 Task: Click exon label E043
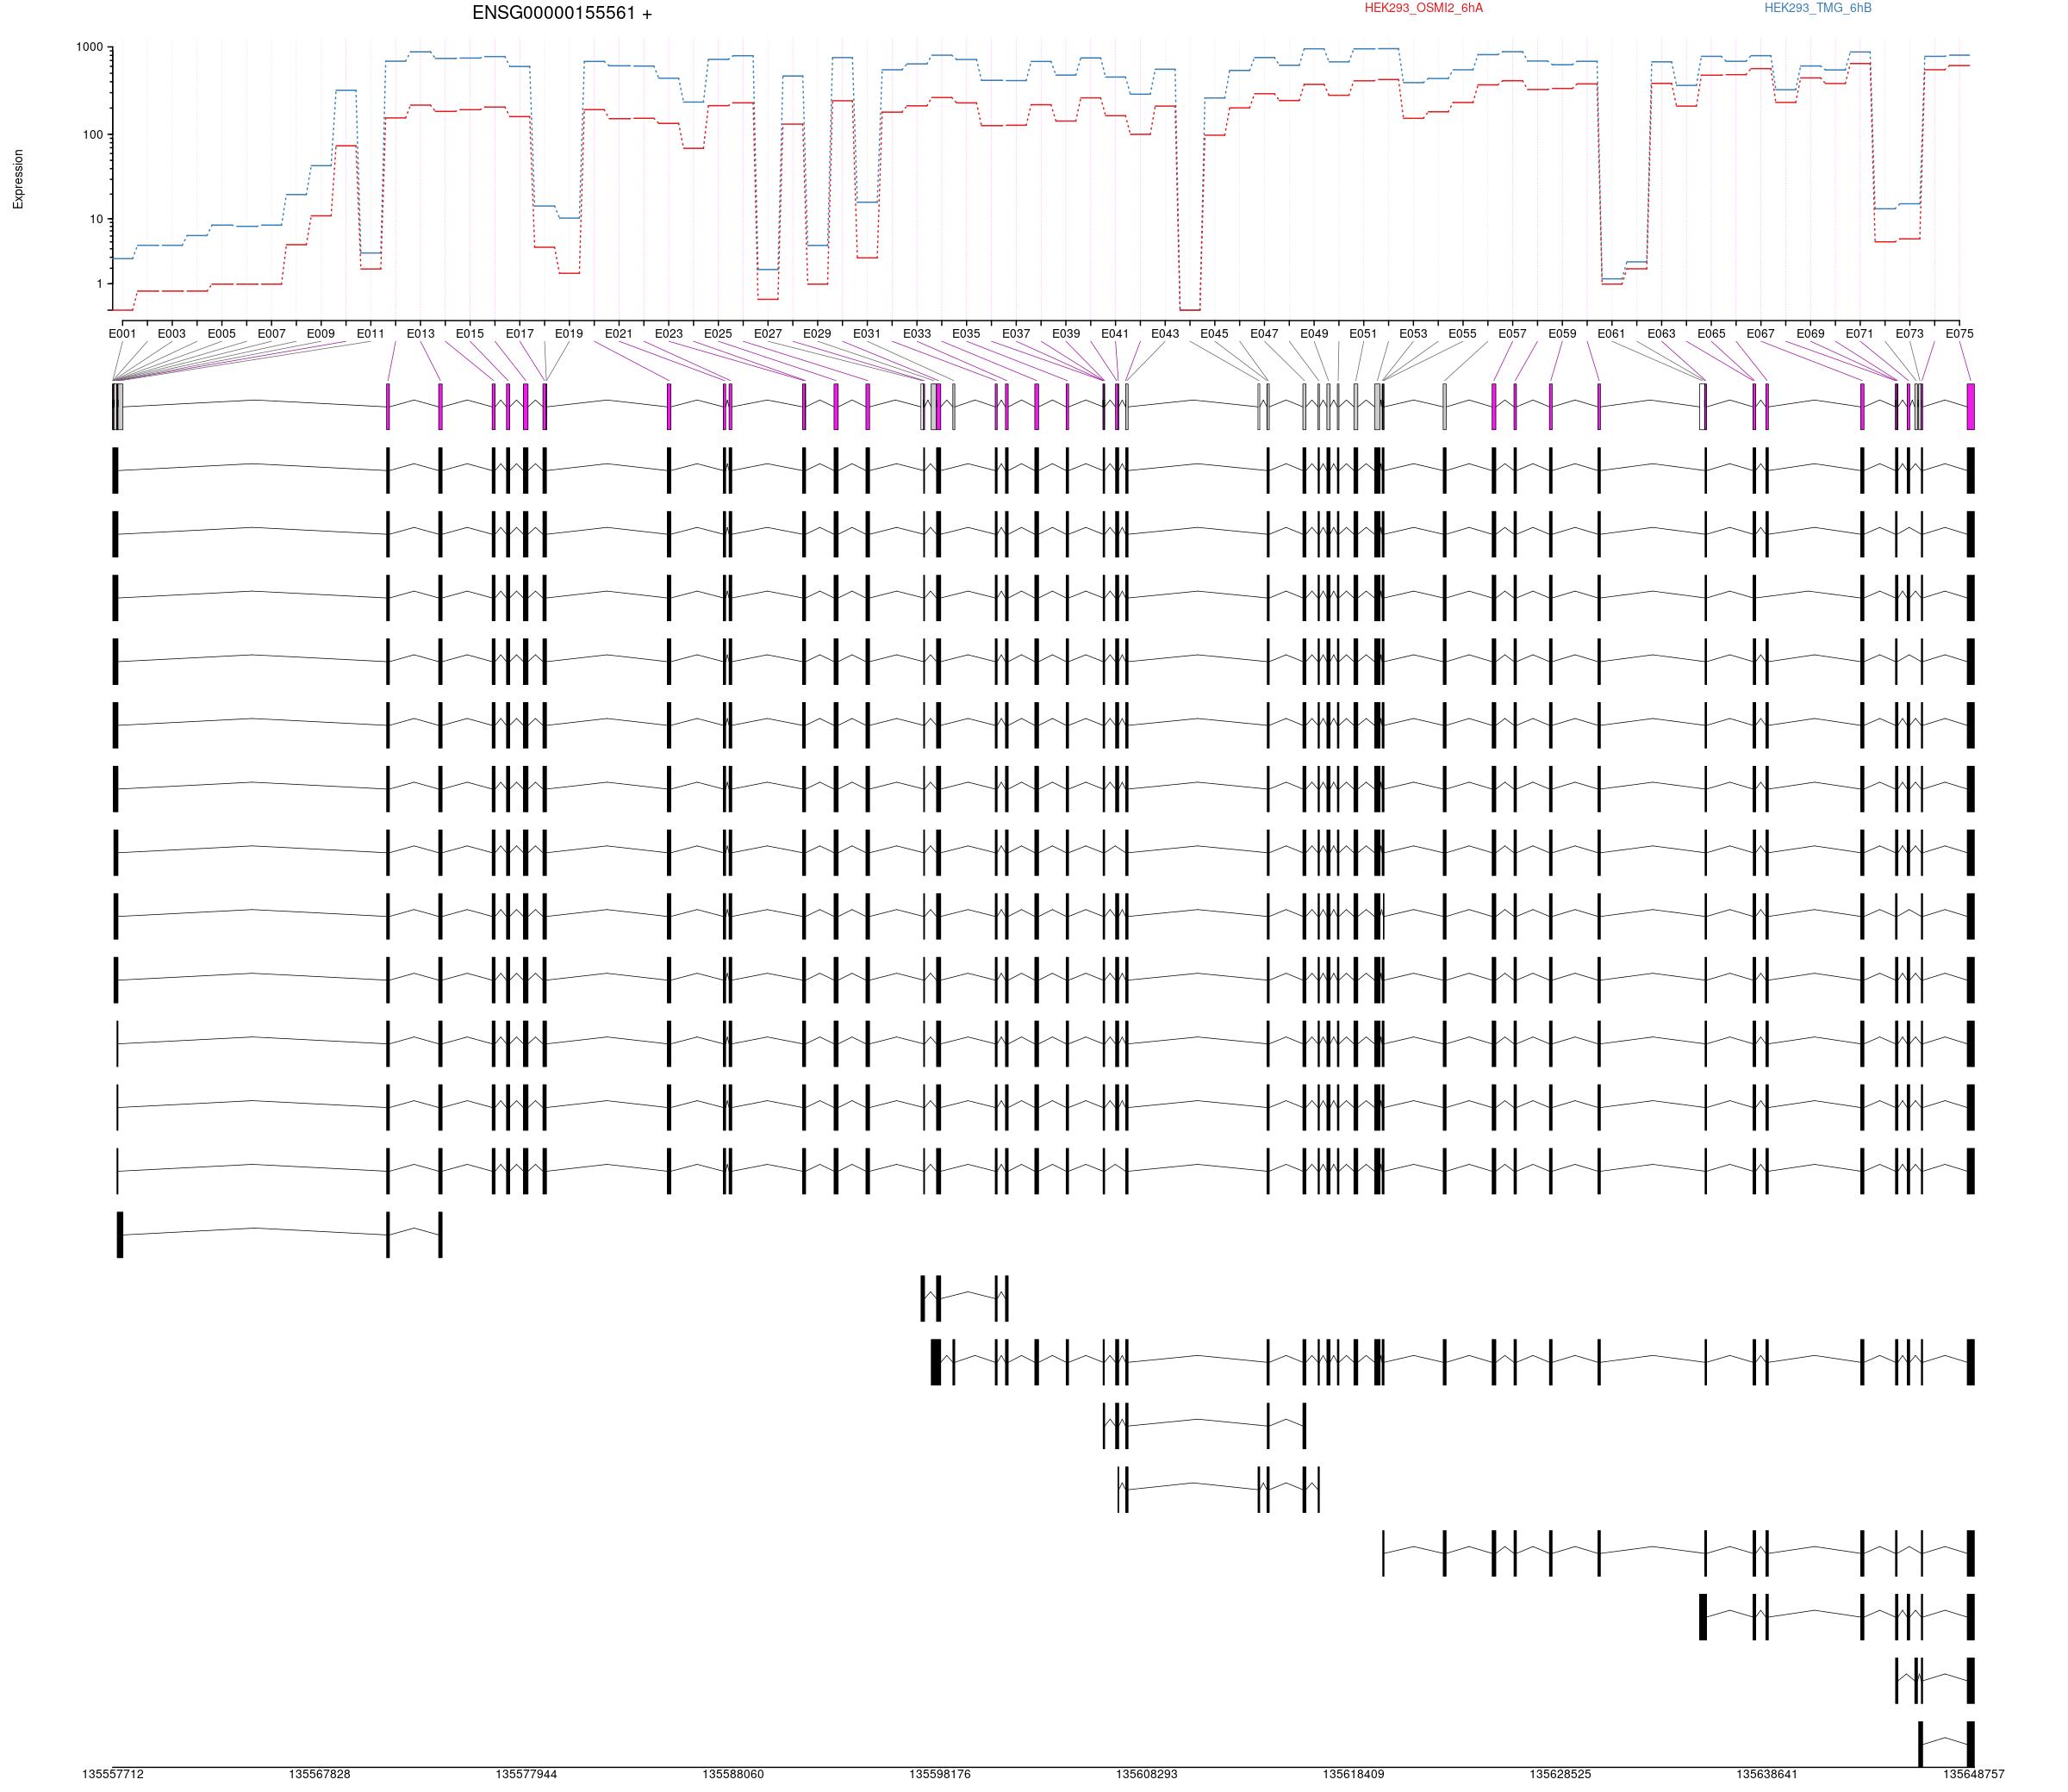pyautogui.click(x=1165, y=334)
